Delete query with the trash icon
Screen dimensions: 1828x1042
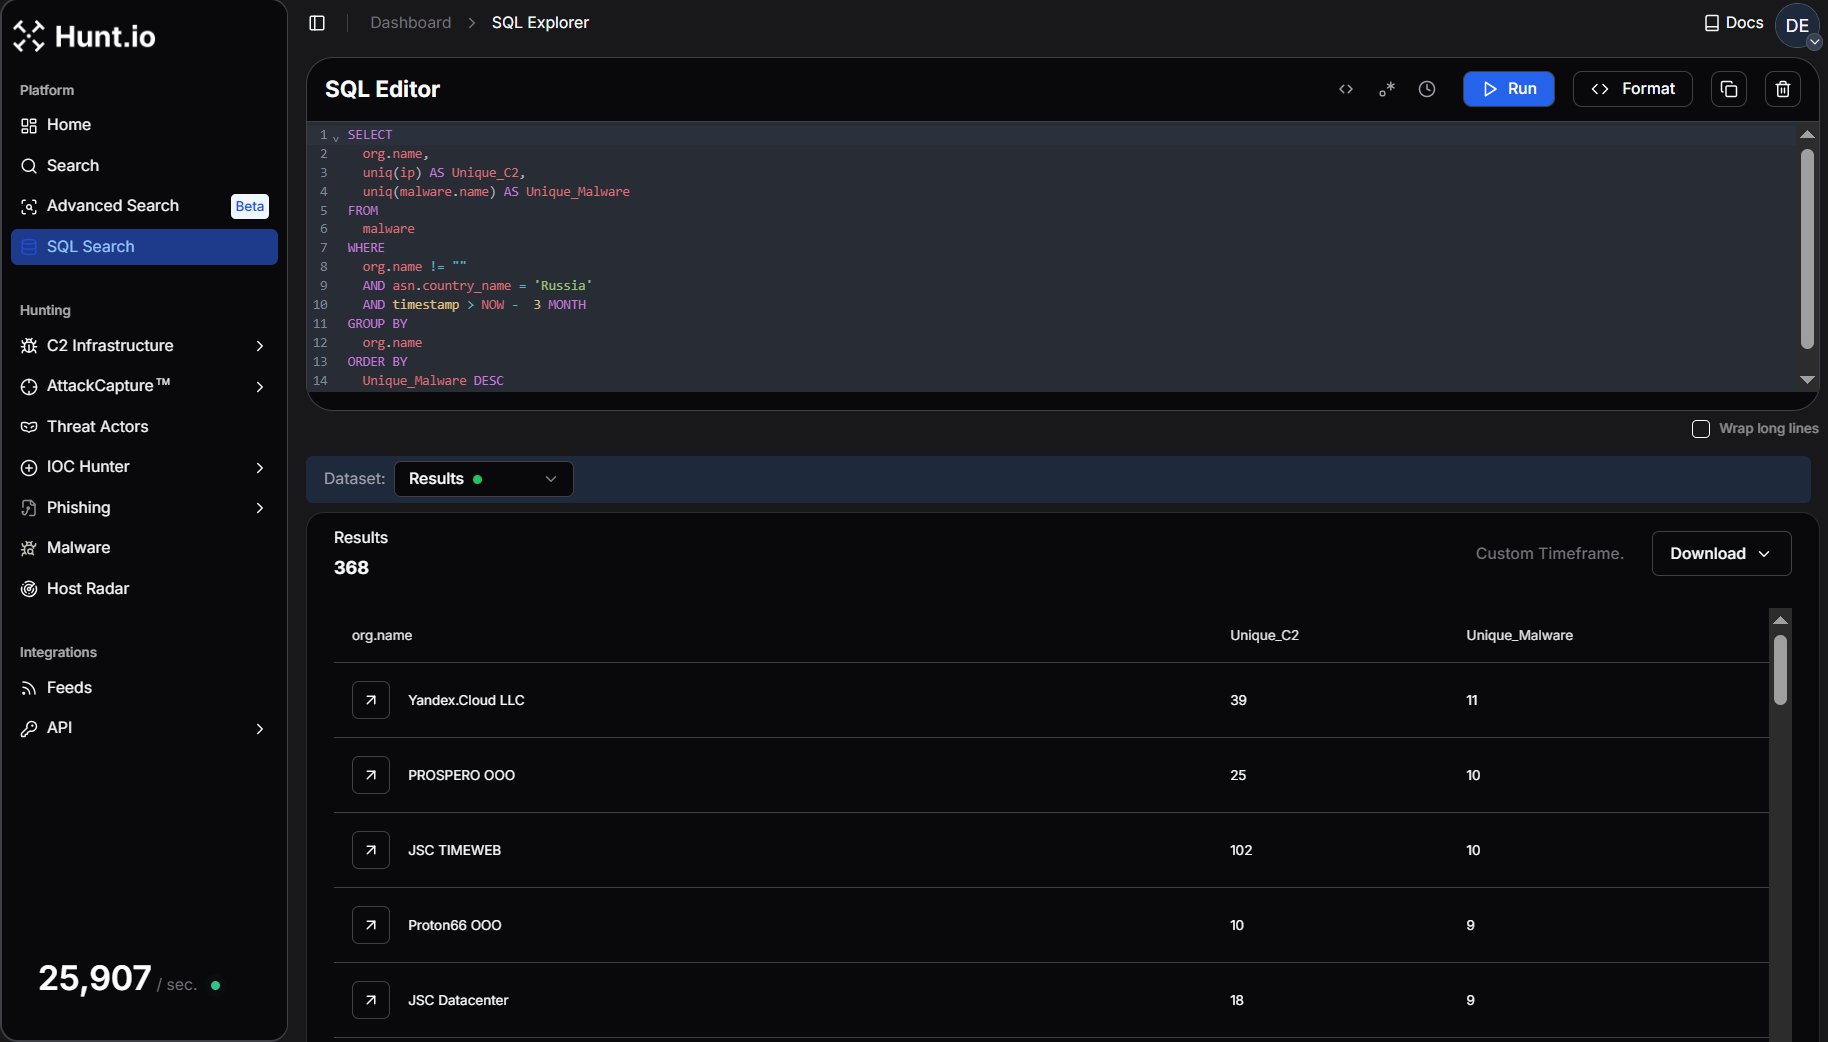[x=1782, y=89]
